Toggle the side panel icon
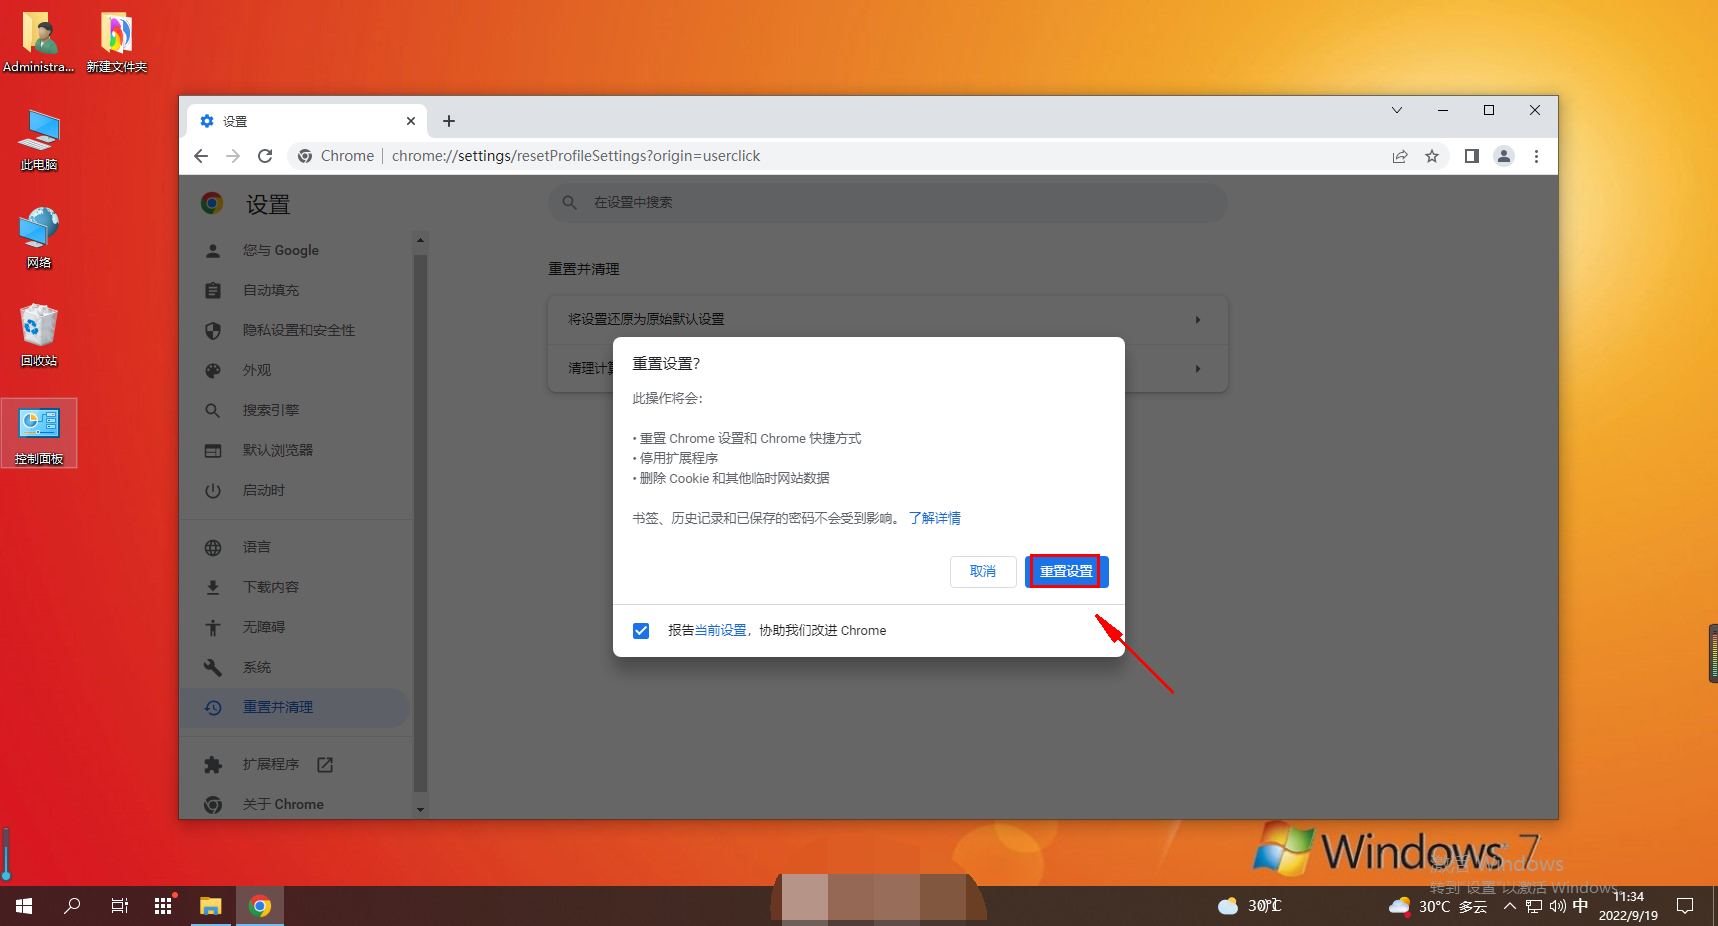 1471,156
